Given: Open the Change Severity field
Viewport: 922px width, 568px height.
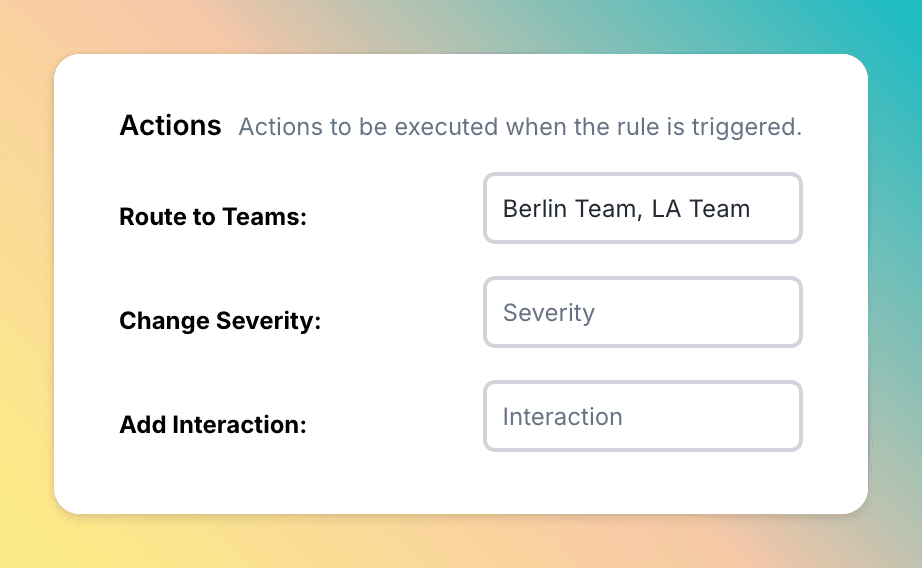Looking at the screenshot, I should coord(643,312).
